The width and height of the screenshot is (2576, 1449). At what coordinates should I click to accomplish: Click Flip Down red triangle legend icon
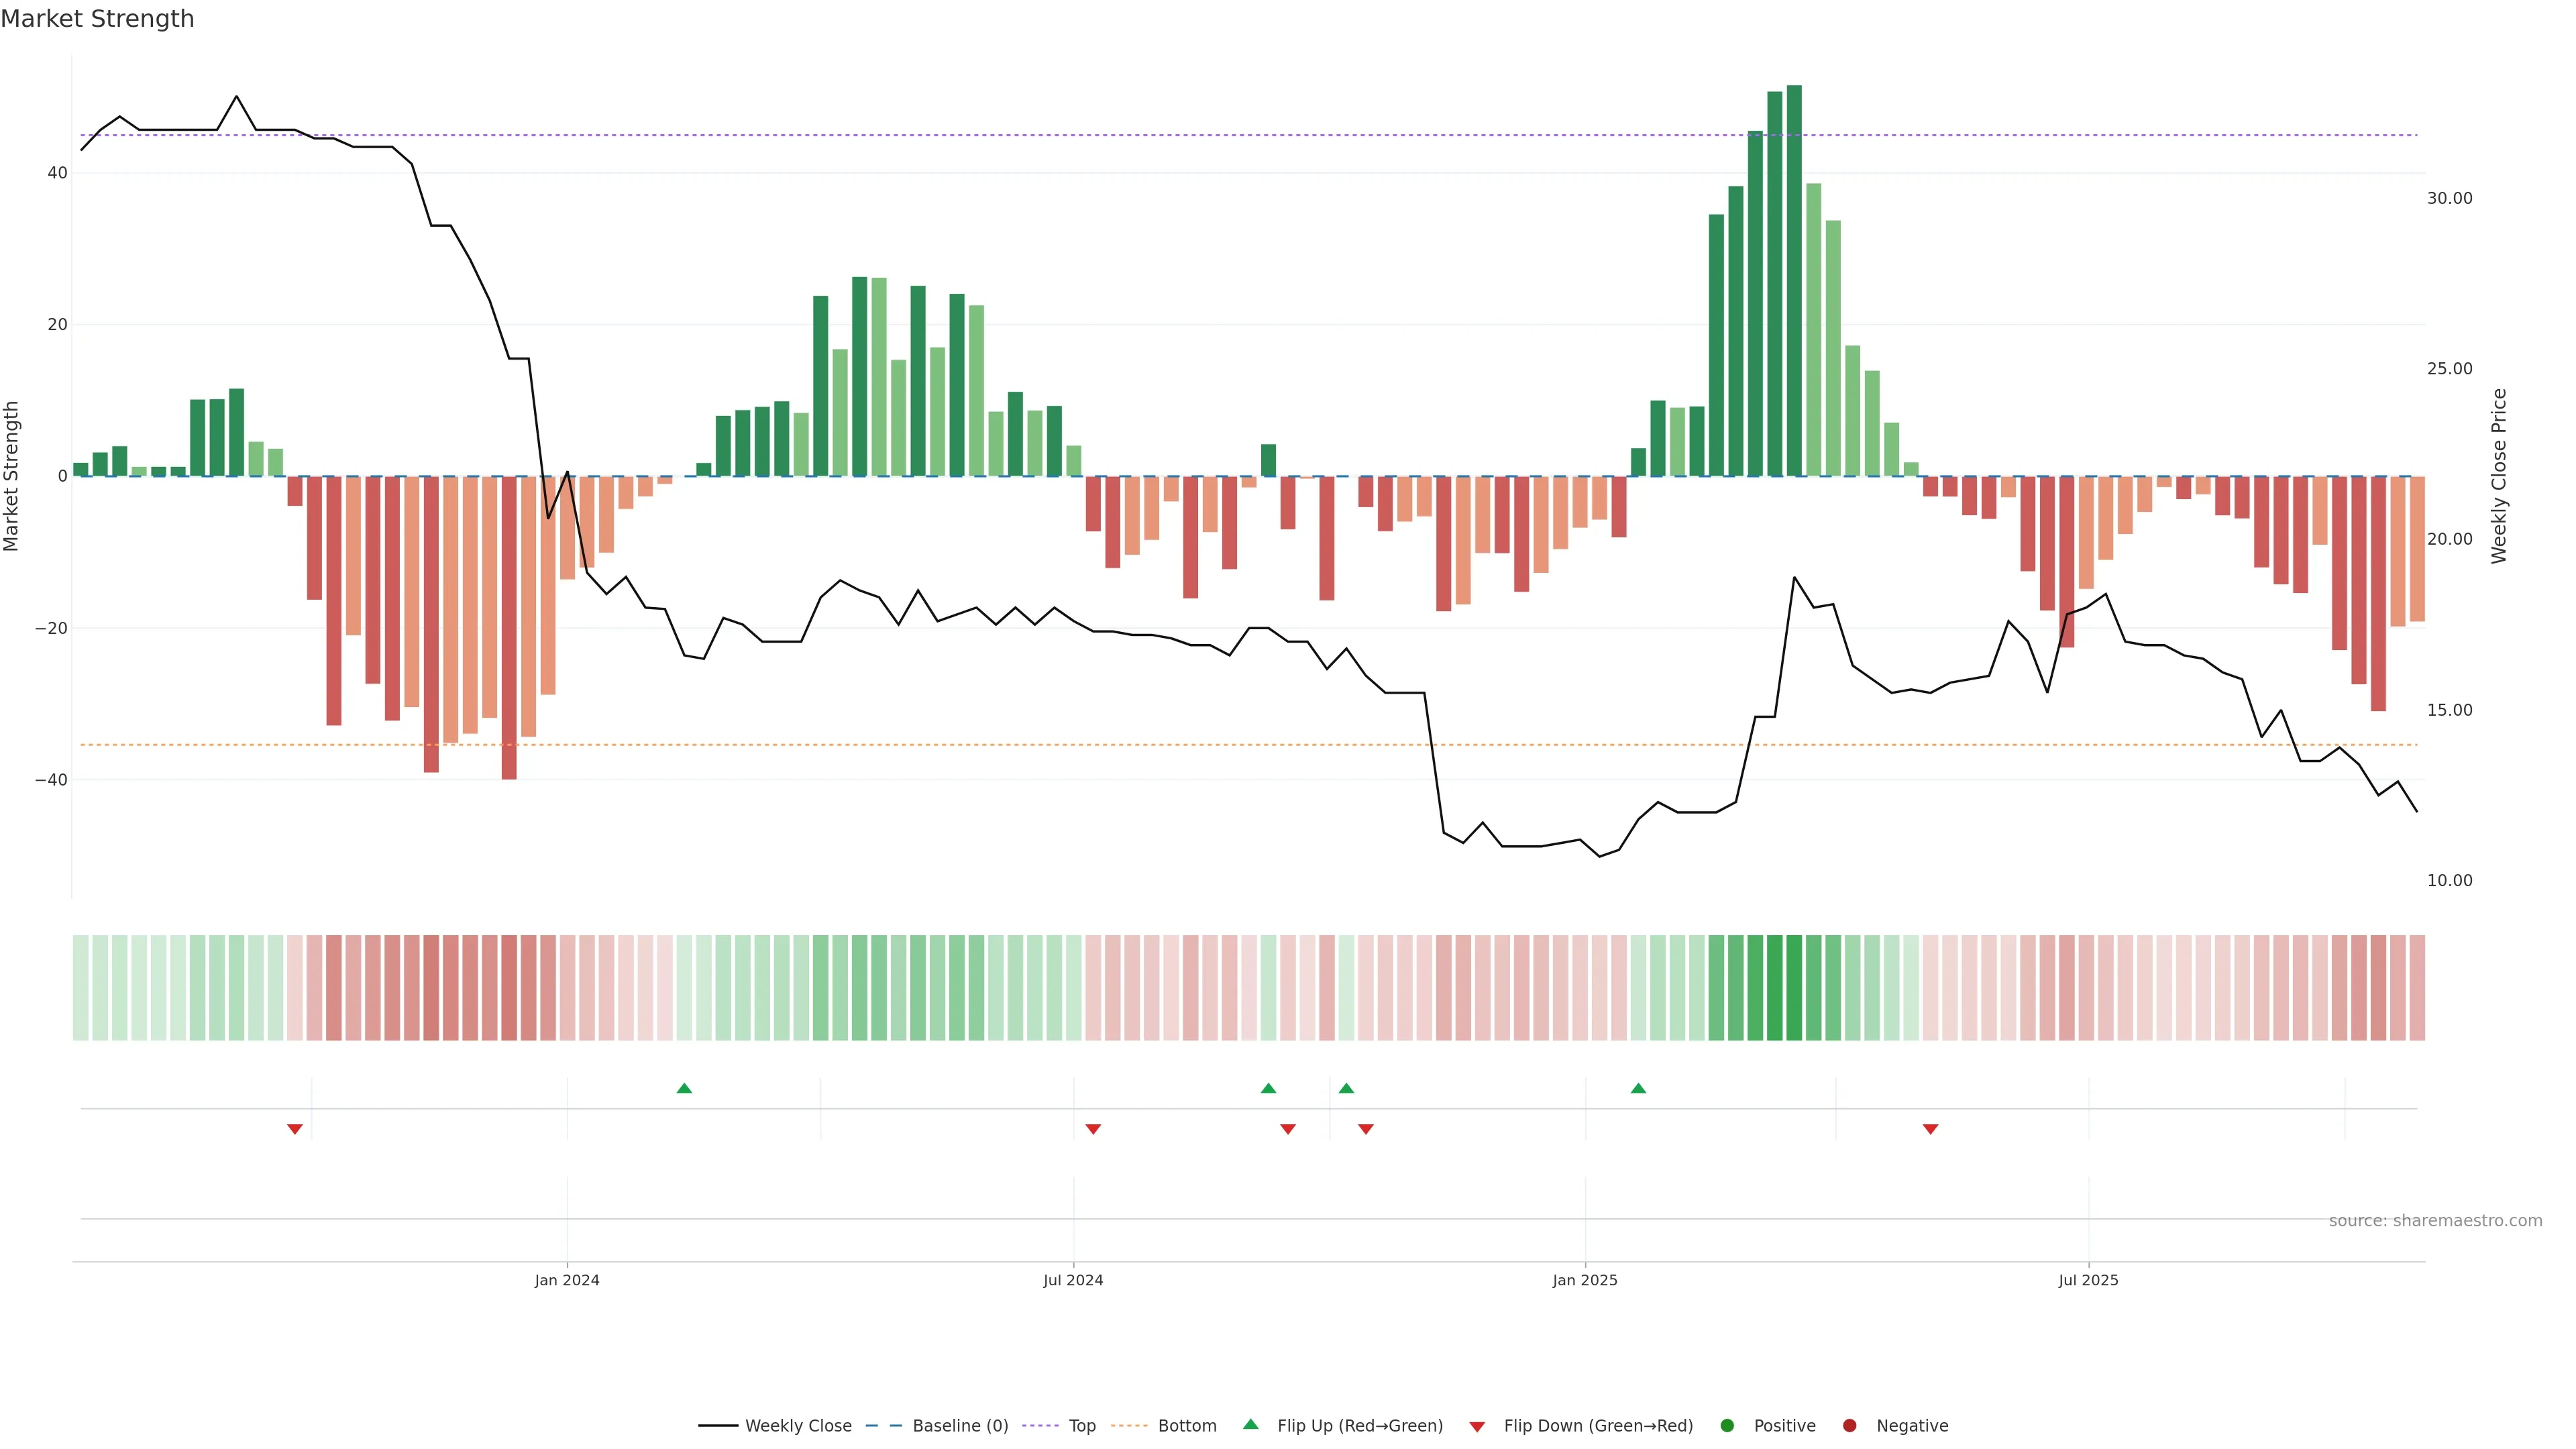click(x=1477, y=1426)
